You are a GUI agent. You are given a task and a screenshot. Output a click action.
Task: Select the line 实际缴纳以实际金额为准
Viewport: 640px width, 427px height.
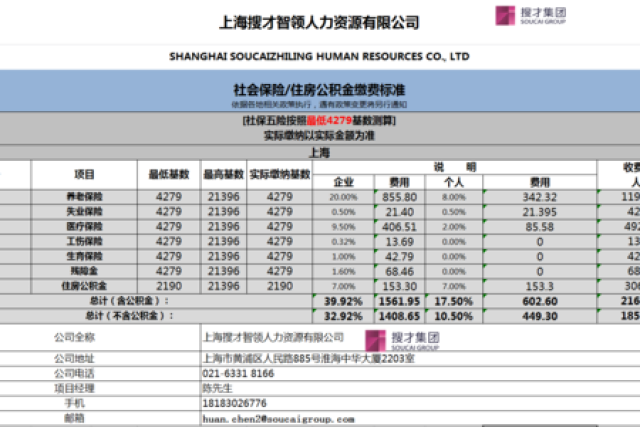click(319, 136)
